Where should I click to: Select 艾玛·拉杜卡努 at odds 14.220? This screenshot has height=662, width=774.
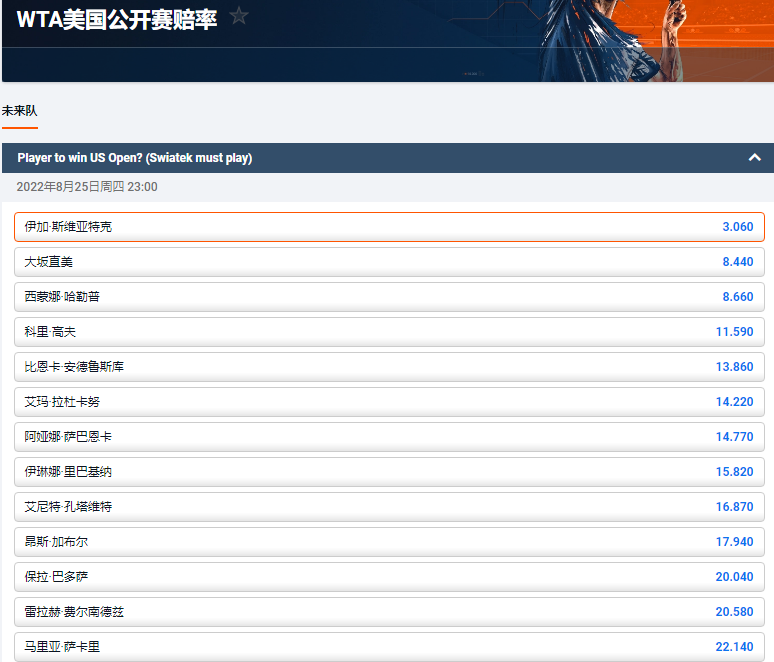[x=389, y=402]
